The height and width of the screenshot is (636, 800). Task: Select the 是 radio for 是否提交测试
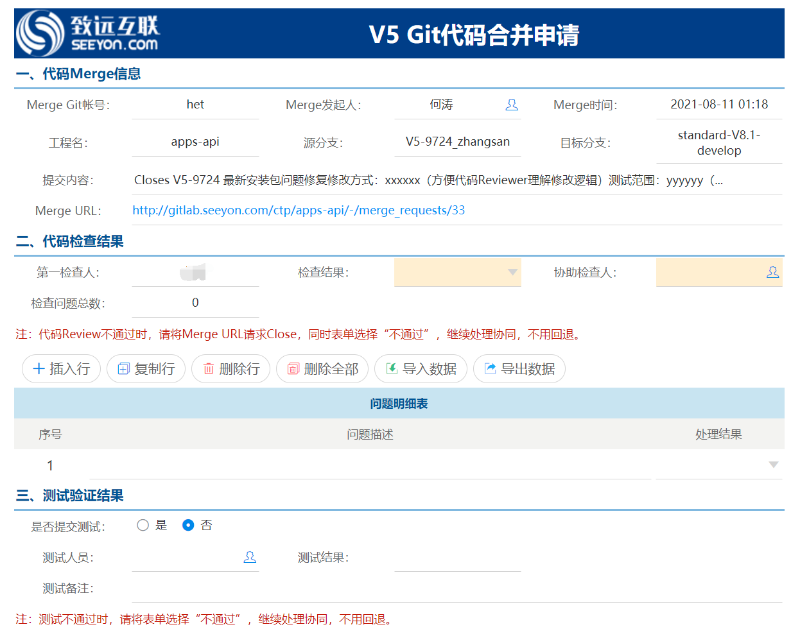coord(143,525)
